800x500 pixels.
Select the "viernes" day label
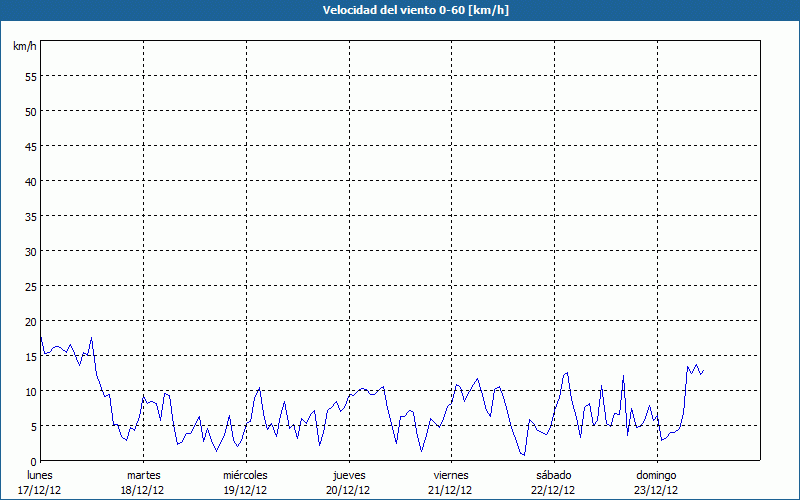451,475
